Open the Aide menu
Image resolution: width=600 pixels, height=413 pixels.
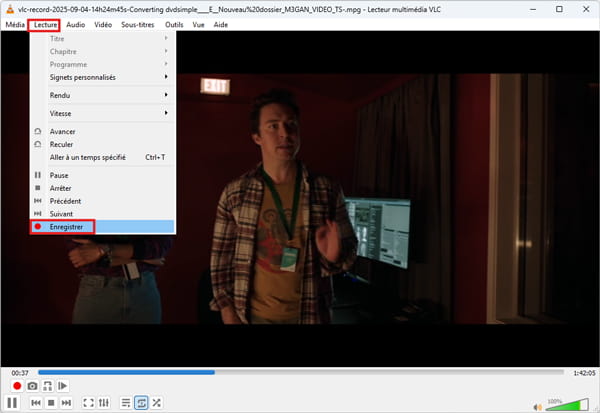tap(220, 25)
